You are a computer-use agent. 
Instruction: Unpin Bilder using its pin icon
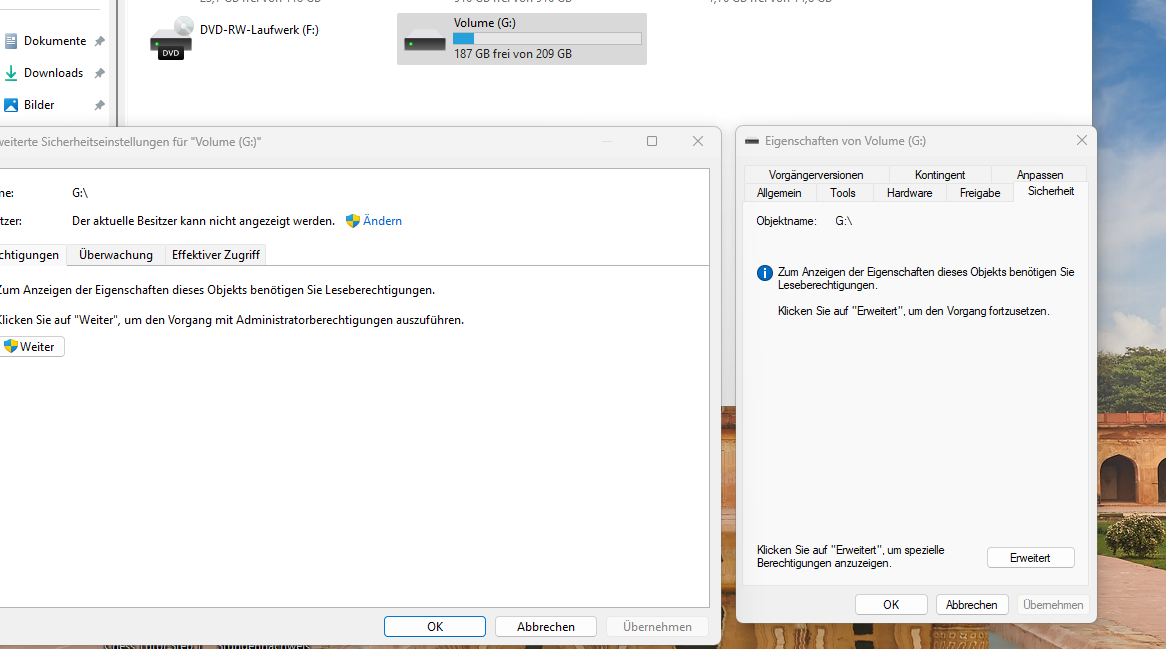click(100, 105)
